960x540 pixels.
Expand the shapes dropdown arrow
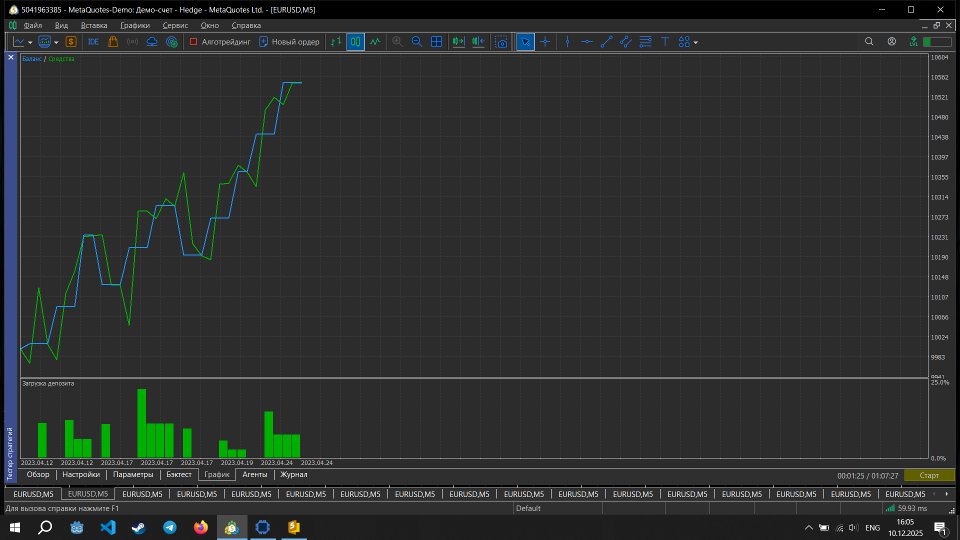(696, 42)
